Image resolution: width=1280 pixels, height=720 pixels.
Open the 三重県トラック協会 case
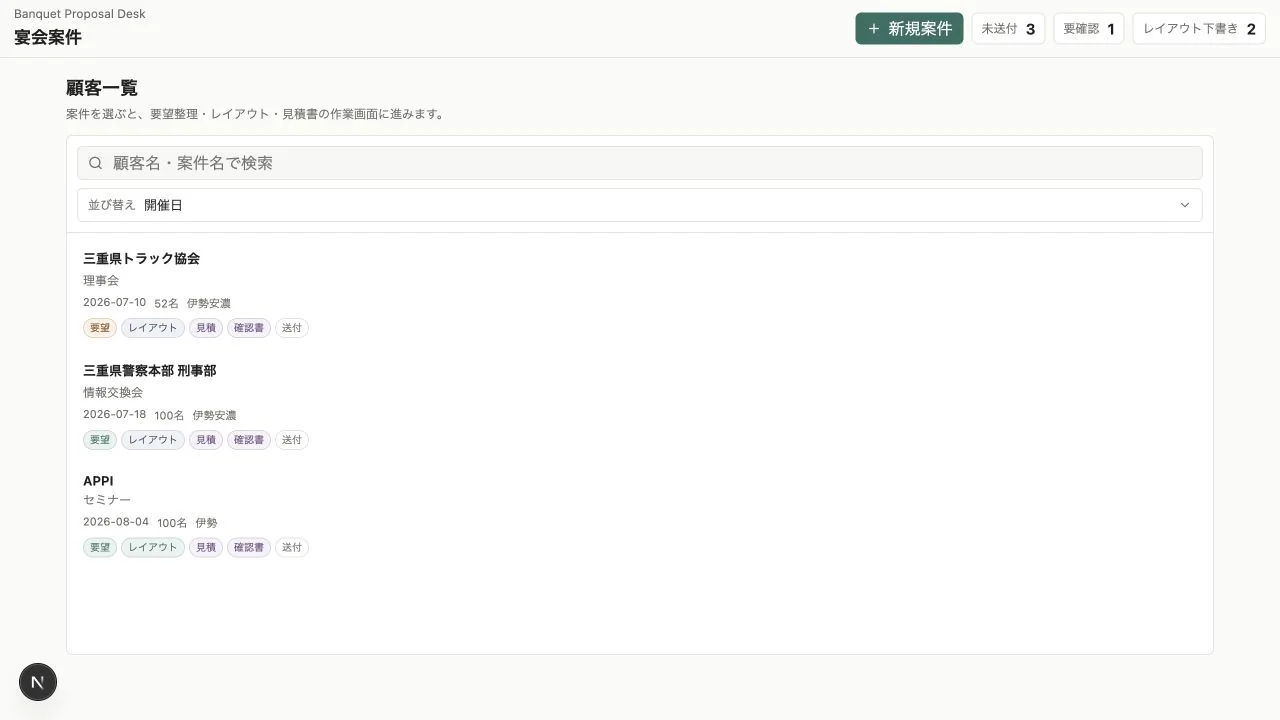(640, 292)
